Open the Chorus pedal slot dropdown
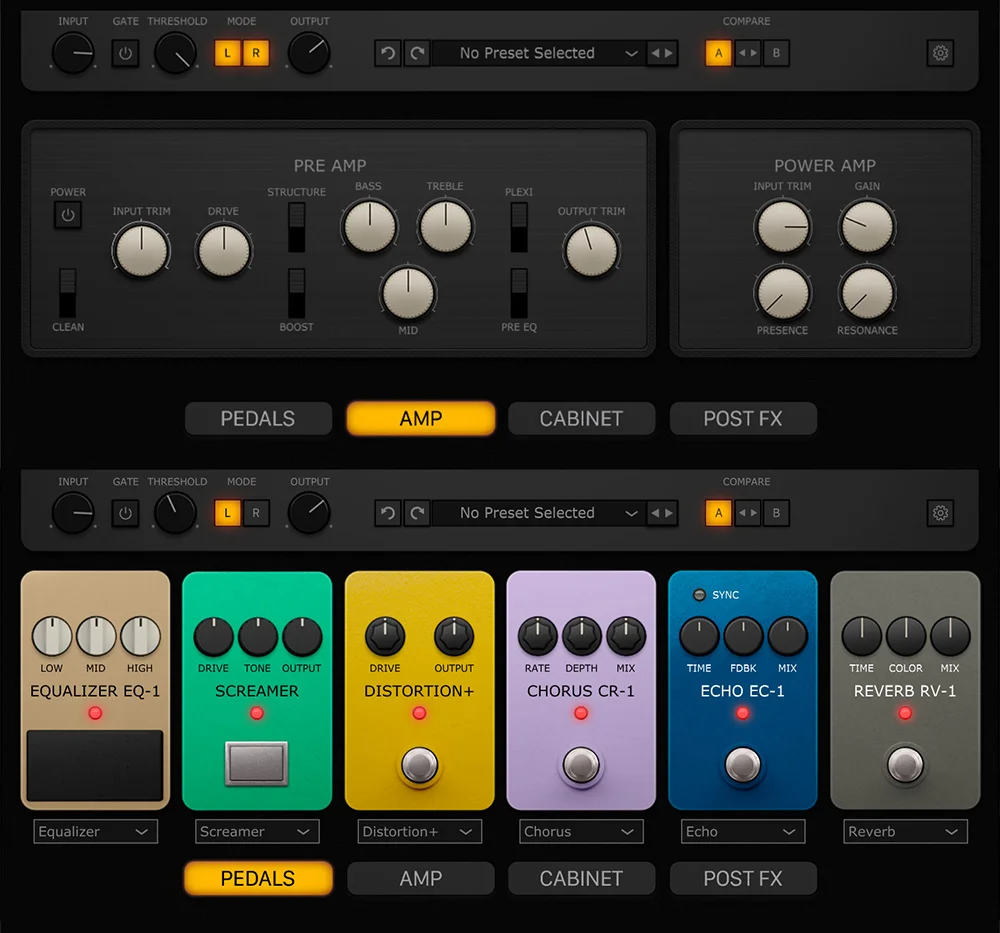 point(581,832)
